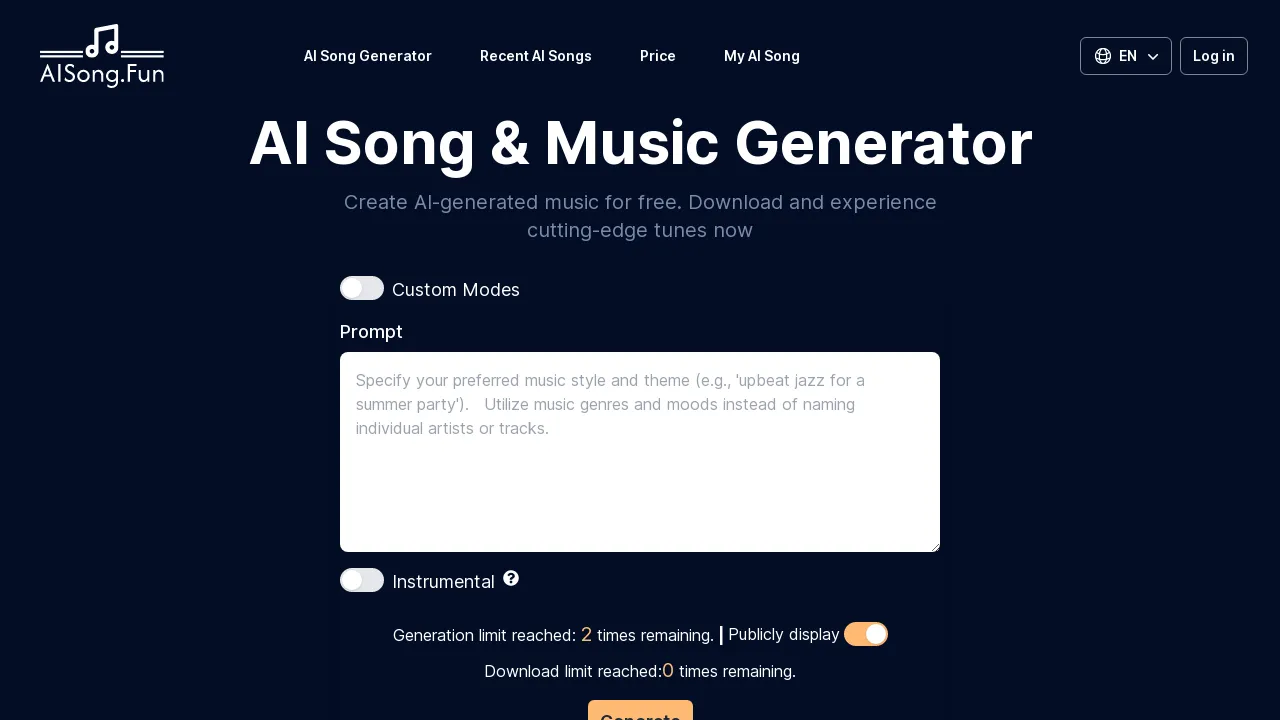Open the AI Song Generator menu item
This screenshot has width=1280, height=720.
click(x=368, y=56)
